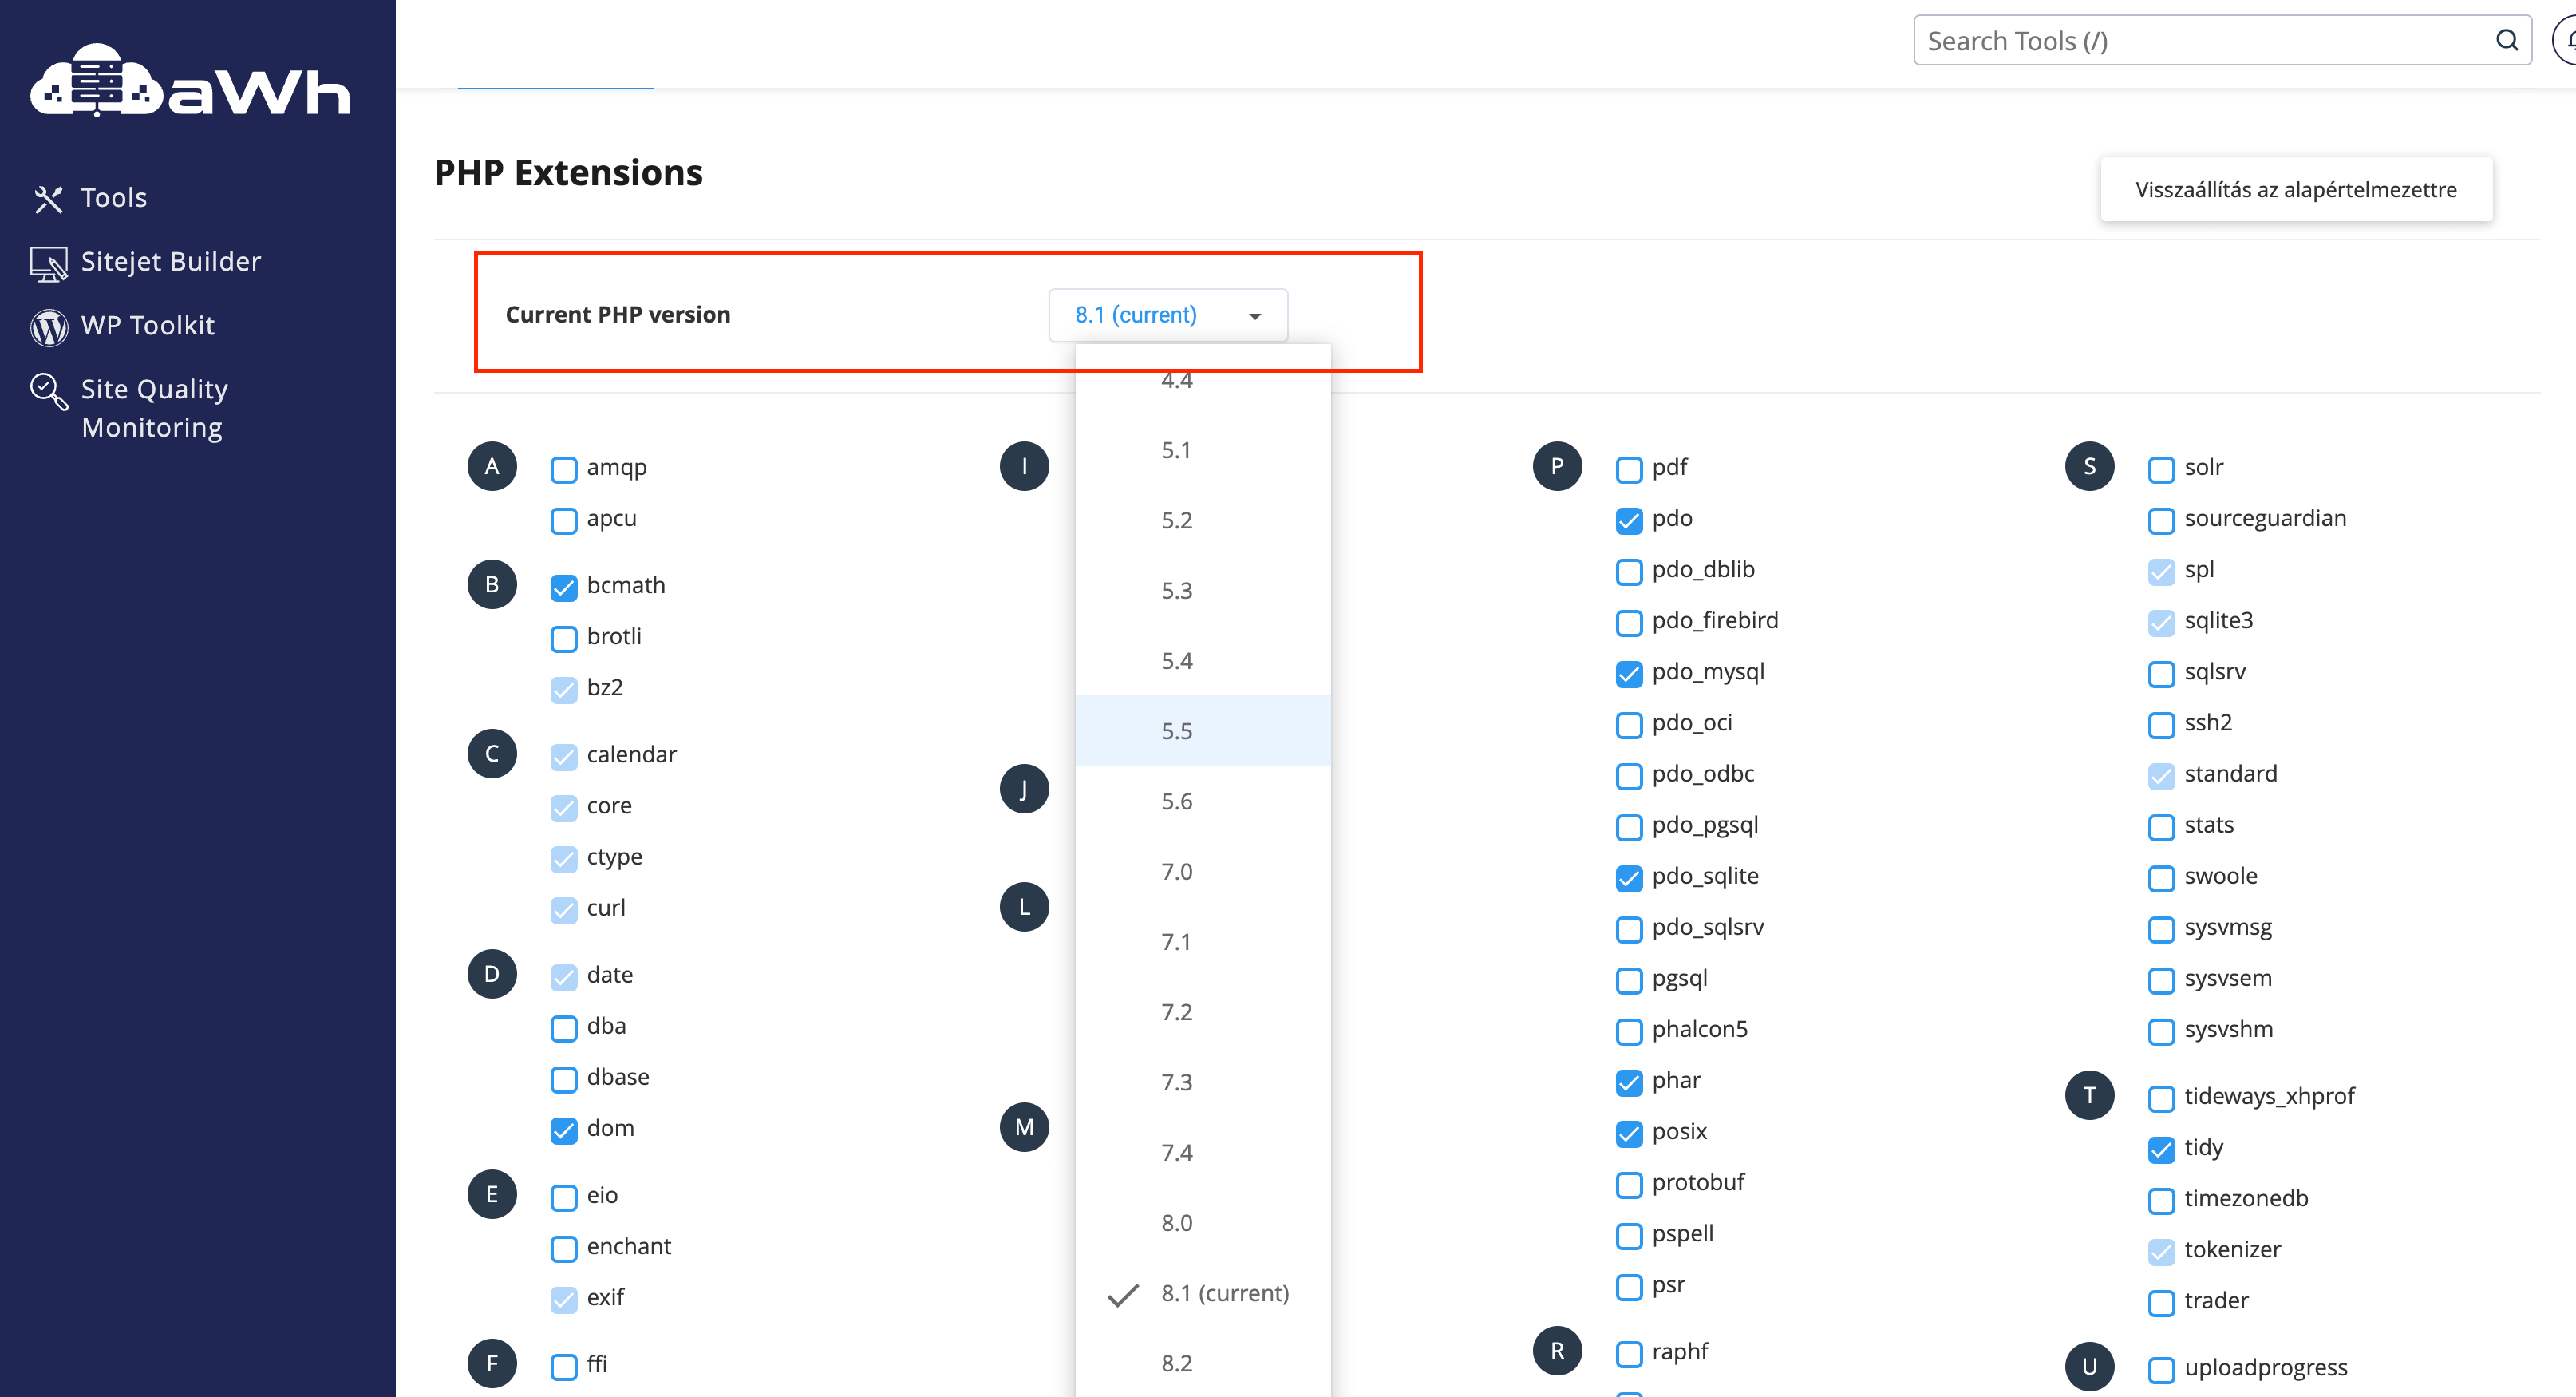Tick the pgsql extension checkbox
The image size is (2576, 1397).
(x=1629, y=980)
